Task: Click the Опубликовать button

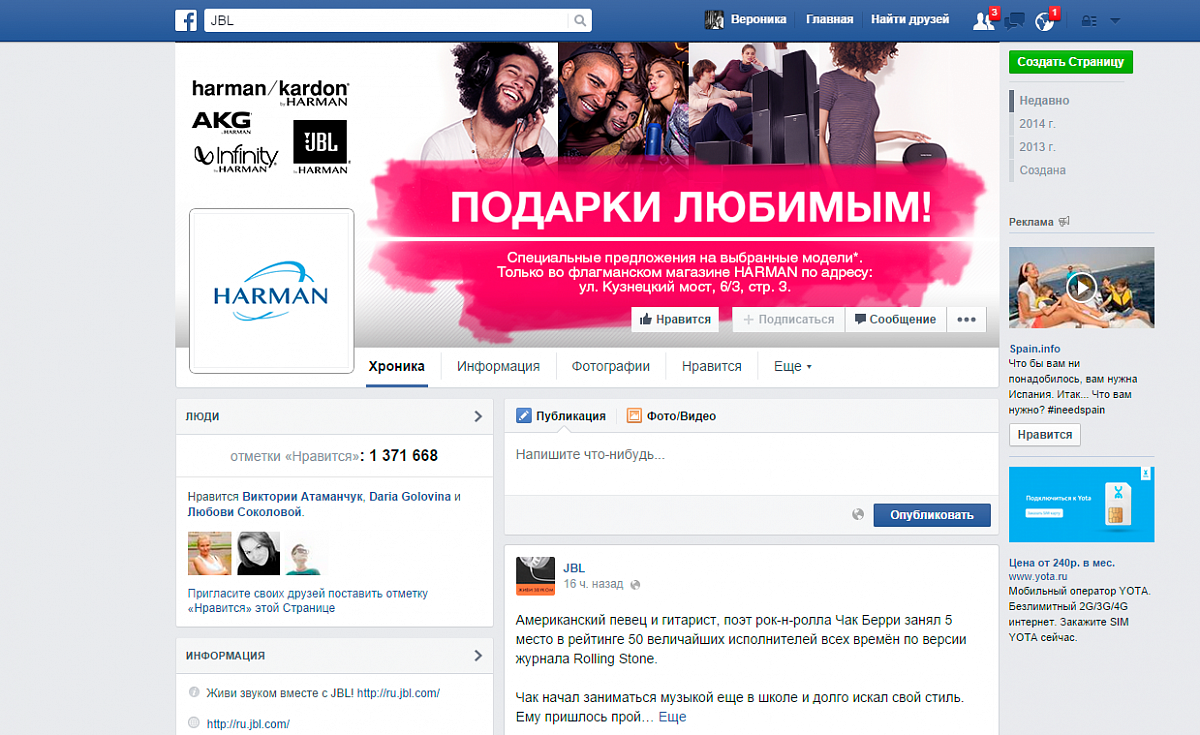Action: (x=932, y=515)
